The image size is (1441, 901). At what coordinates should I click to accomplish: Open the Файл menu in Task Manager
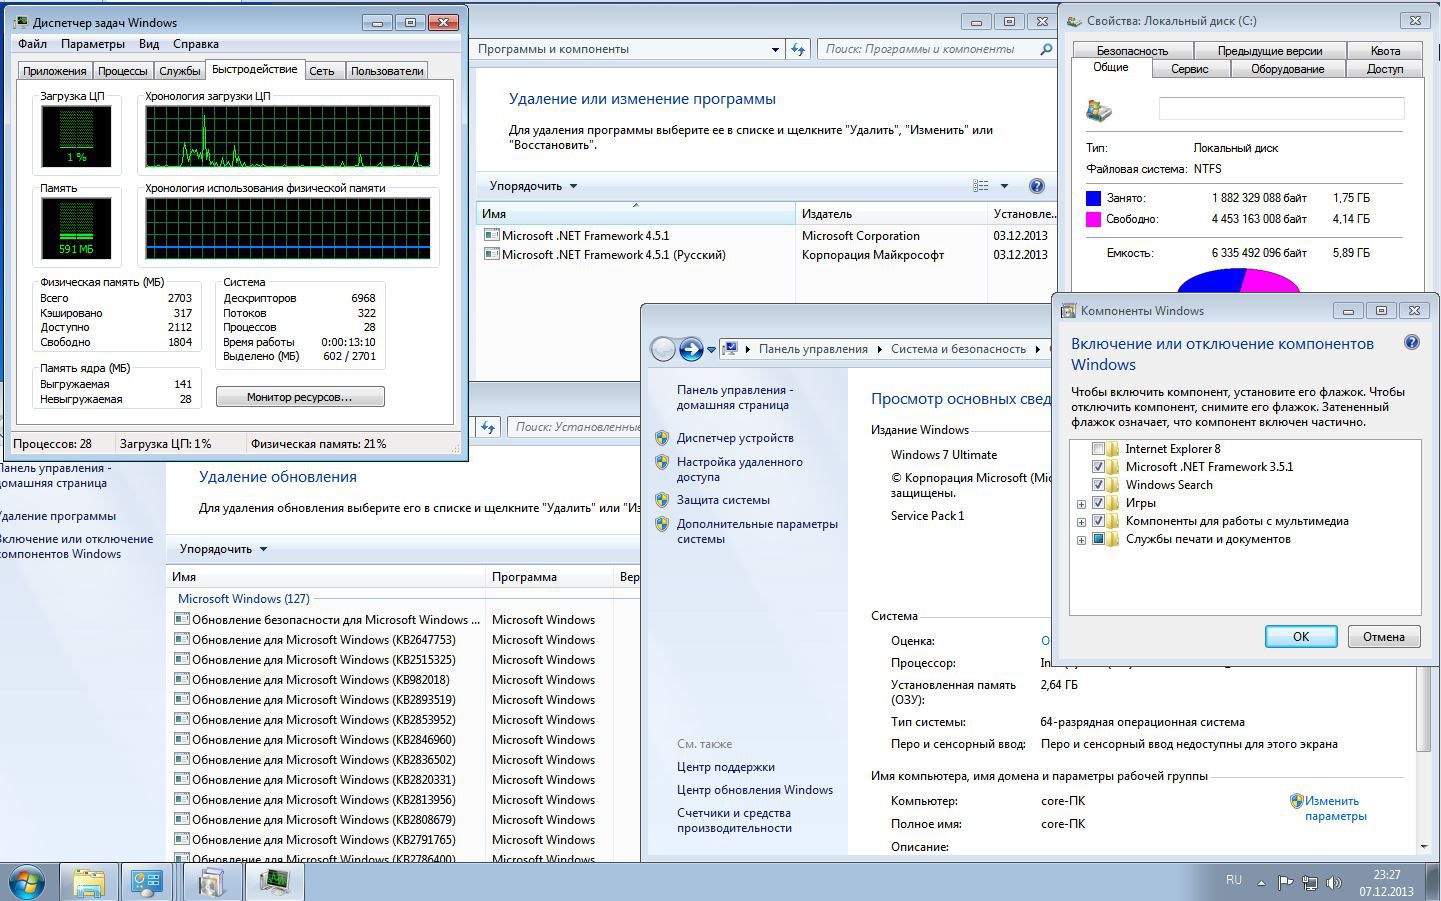pos(32,44)
